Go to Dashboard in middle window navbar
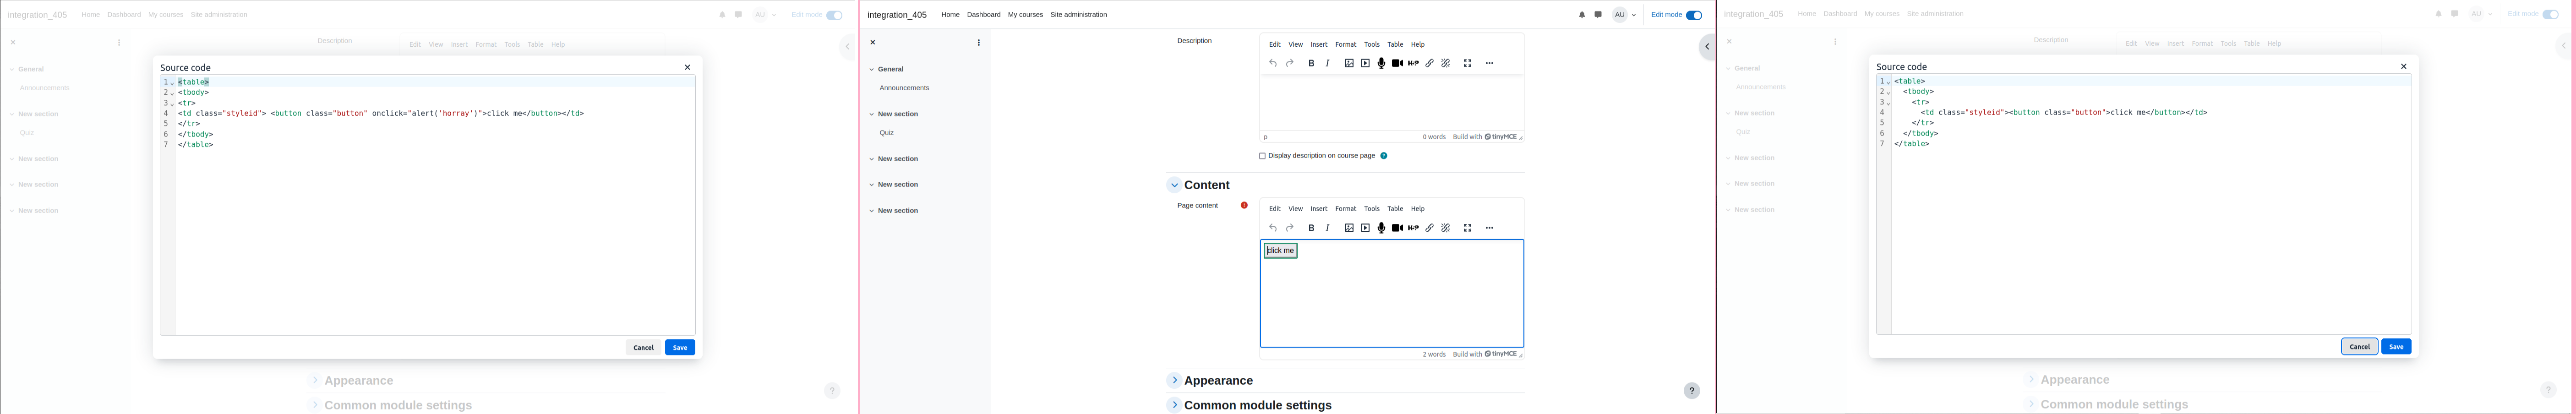2576x414 pixels. (983, 15)
